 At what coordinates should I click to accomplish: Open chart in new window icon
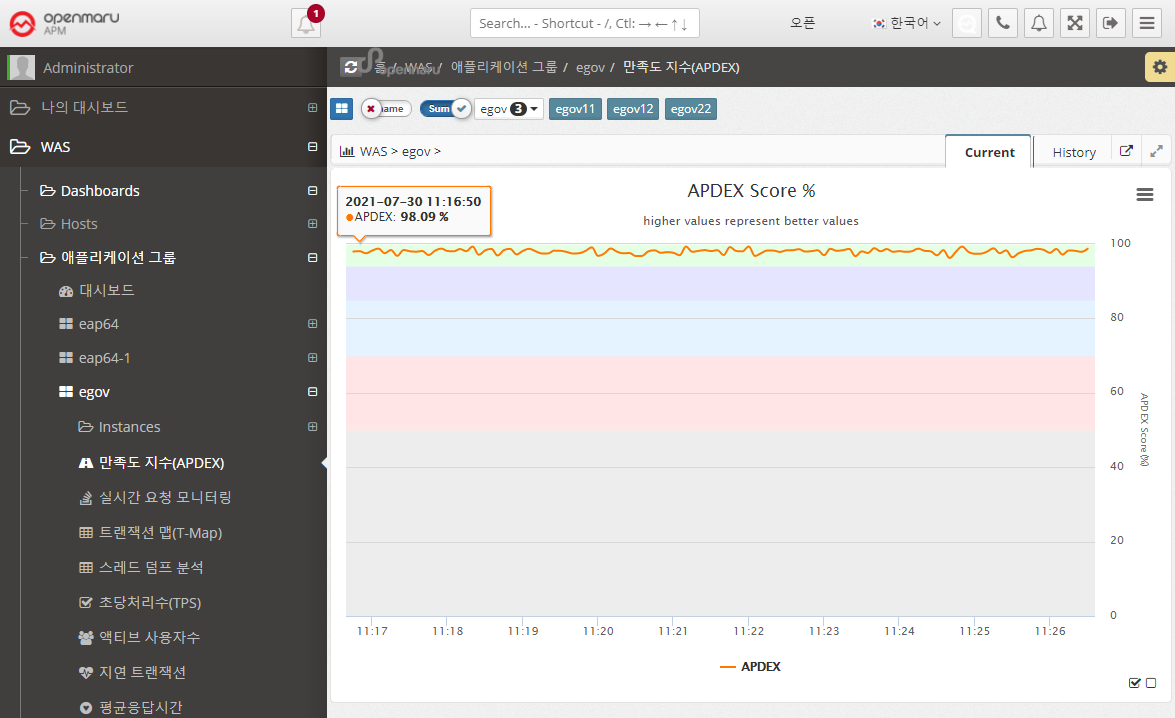point(1126,151)
